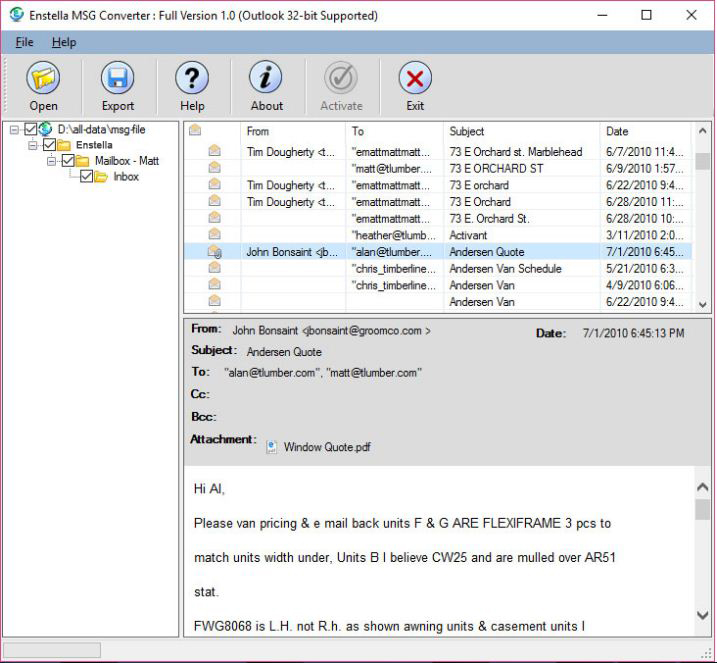The height and width of the screenshot is (663, 717).
Task: Click the "heather@tlumb... recipient cell
Action: [394, 235]
